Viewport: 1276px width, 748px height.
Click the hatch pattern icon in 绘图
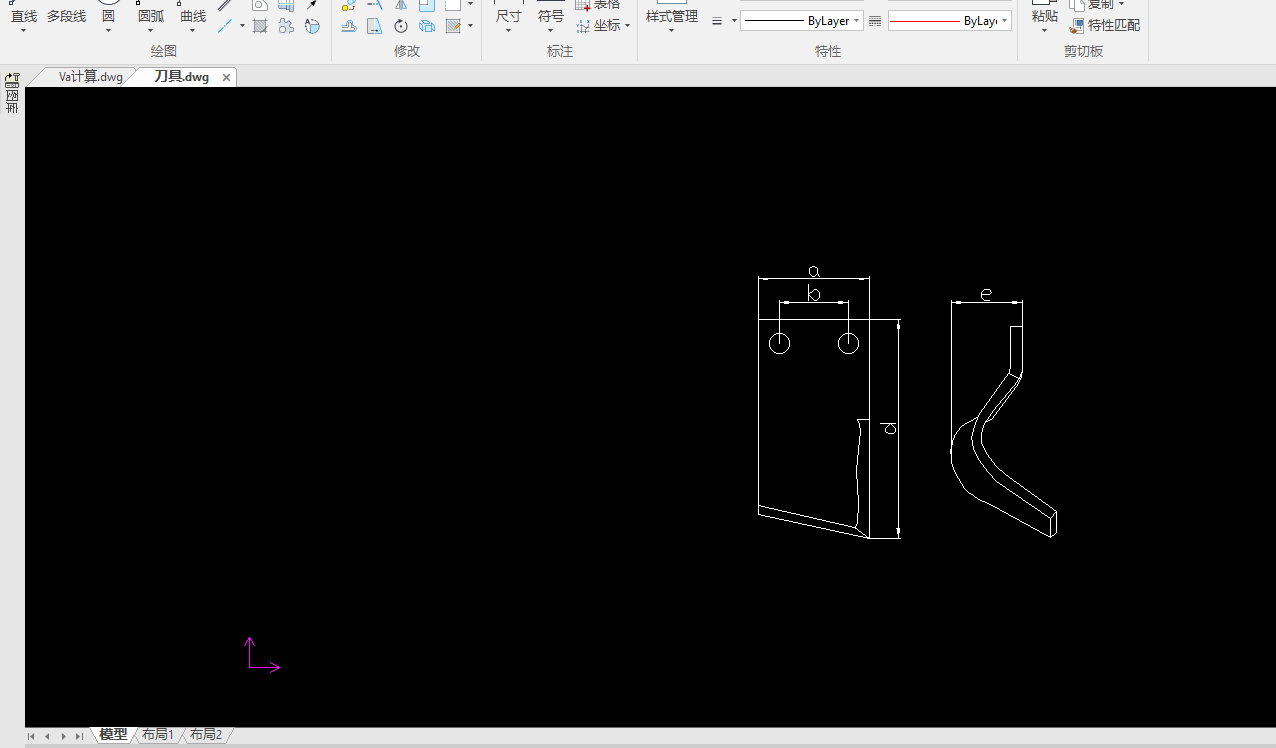pos(260,26)
